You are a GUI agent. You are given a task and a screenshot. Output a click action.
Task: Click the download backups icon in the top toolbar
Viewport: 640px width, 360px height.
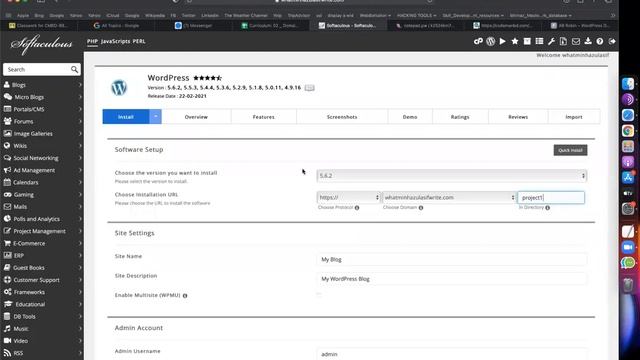(x=588, y=41)
